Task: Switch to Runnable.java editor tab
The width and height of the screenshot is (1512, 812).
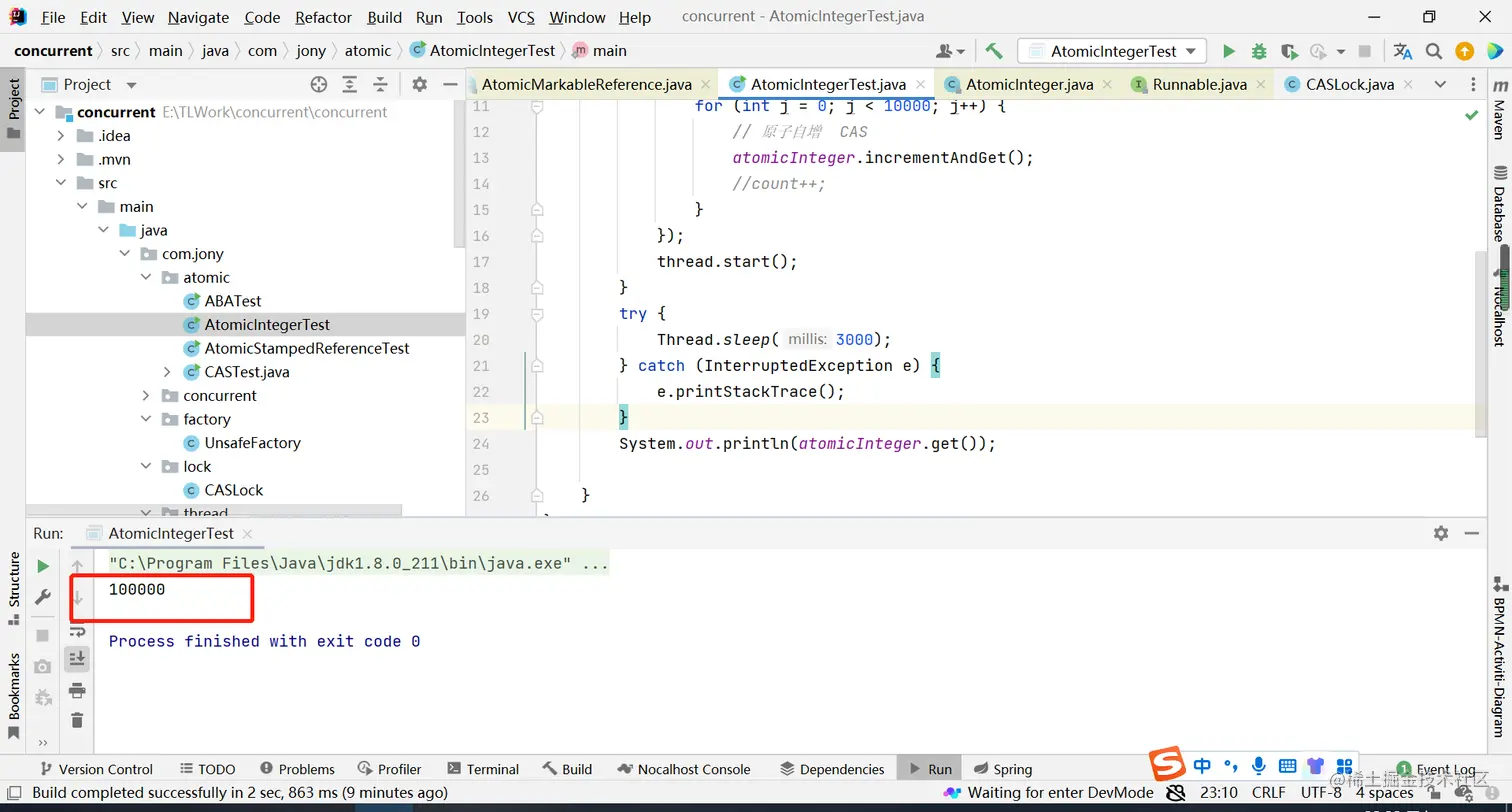Action: 1200,85
